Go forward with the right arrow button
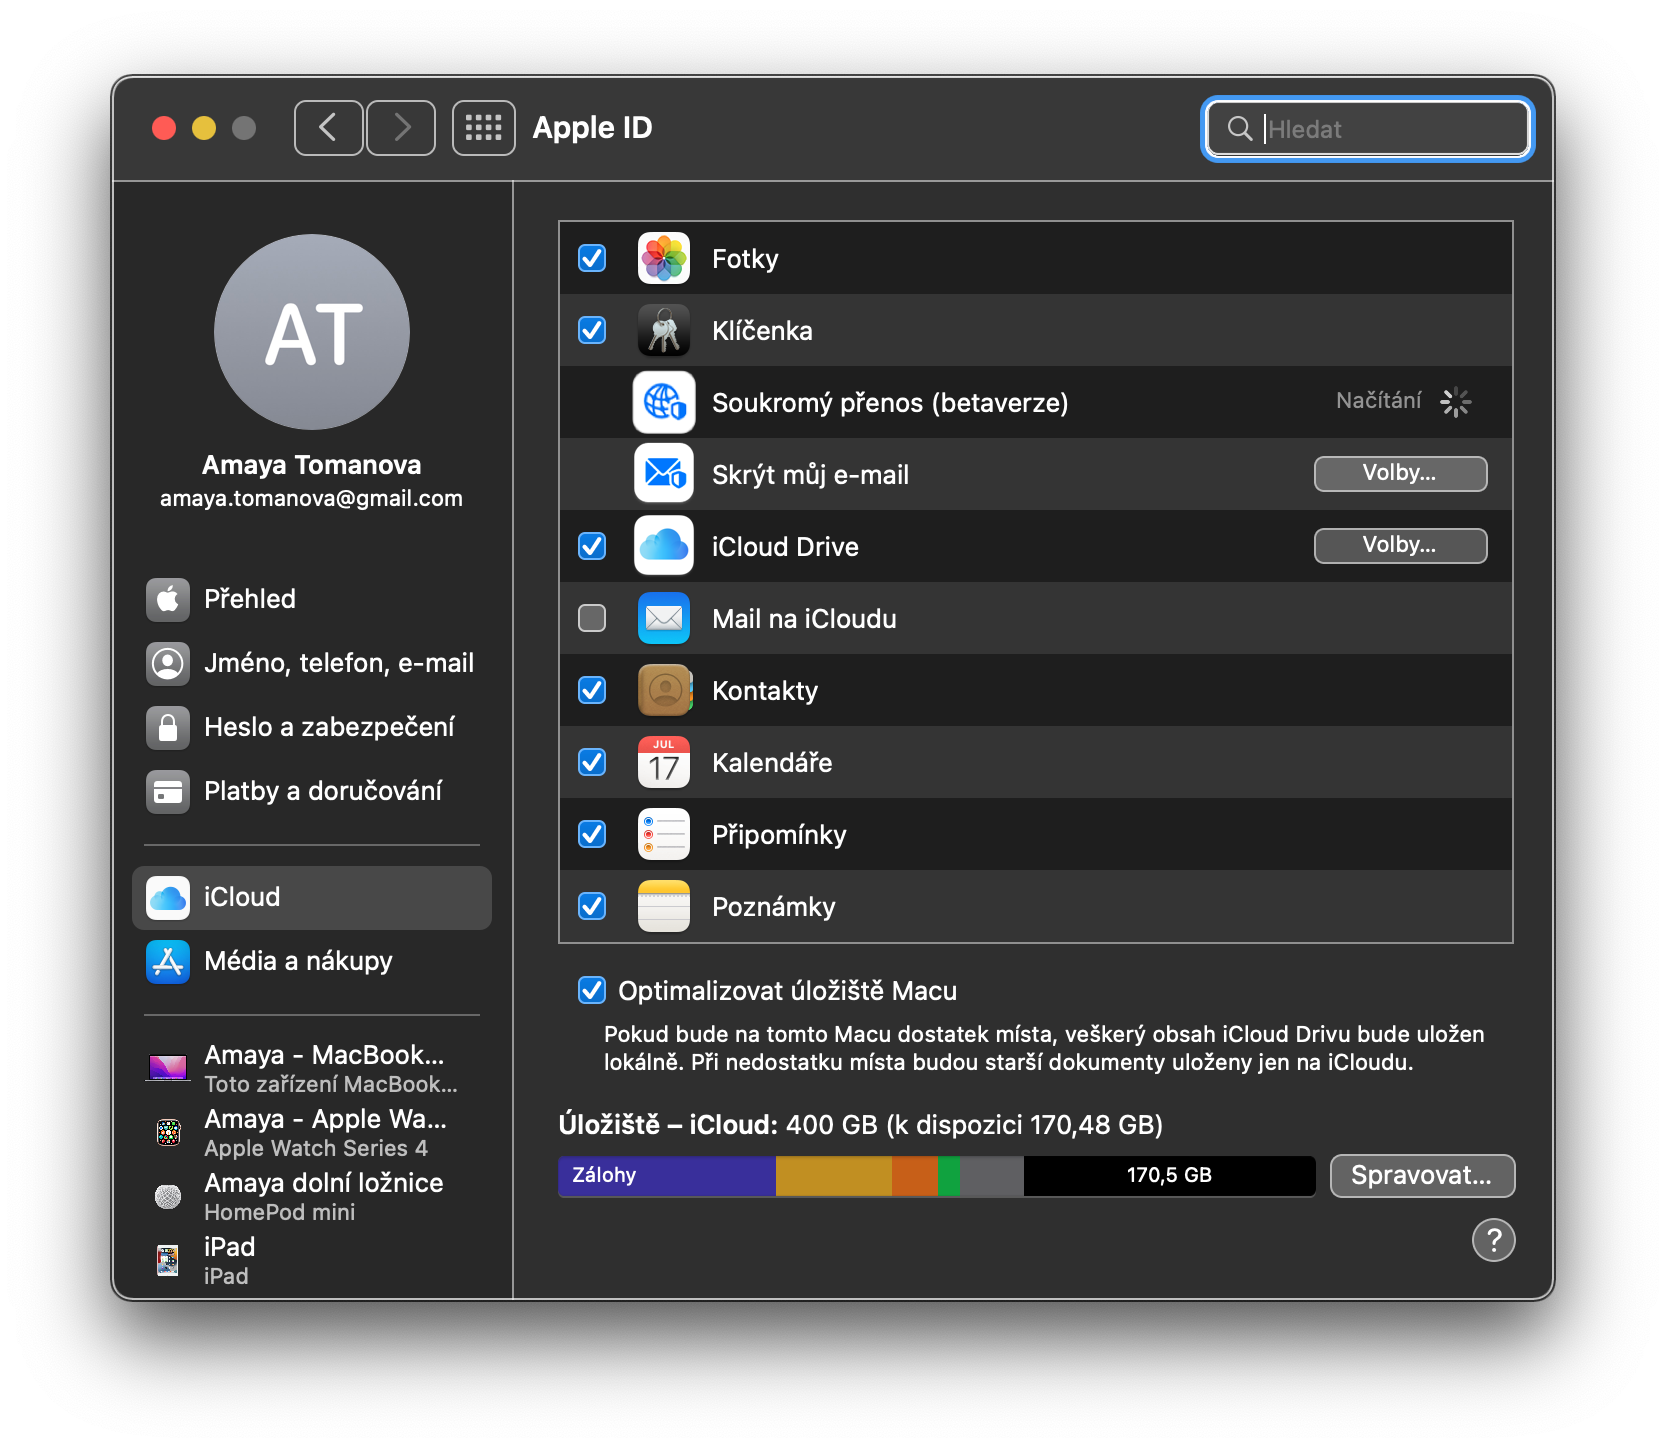Image resolution: width=1666 pixels, height=1448 pixels. pyautogui.click(x=401, y=128)
